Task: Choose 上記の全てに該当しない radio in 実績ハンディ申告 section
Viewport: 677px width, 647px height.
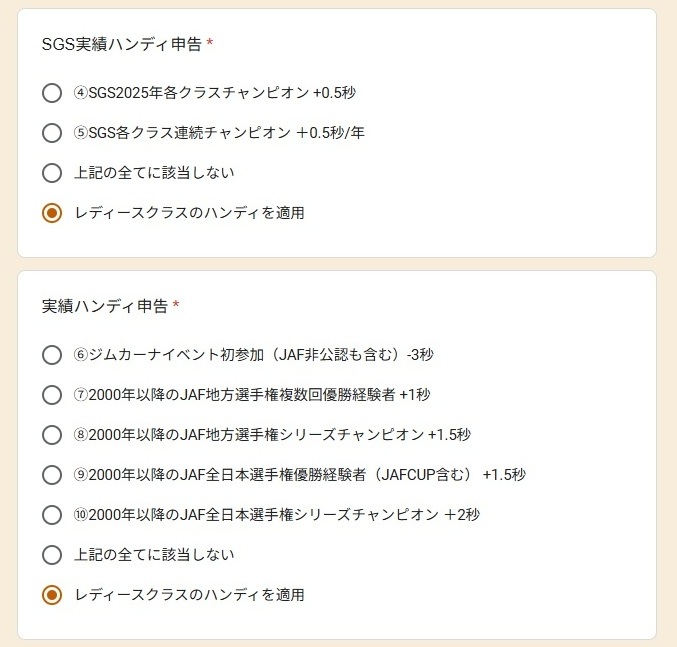Action: [52, 555]
